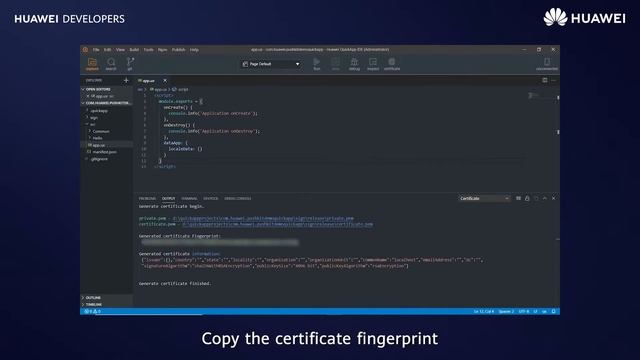Open the View menu
Image resolution: width=640 pixels, height=360 pixels.
(120, 50)
